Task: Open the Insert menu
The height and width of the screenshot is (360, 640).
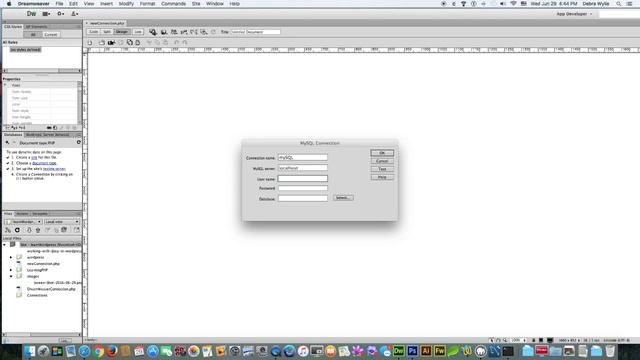Action: pyautogui.click(x=106, y=4)
